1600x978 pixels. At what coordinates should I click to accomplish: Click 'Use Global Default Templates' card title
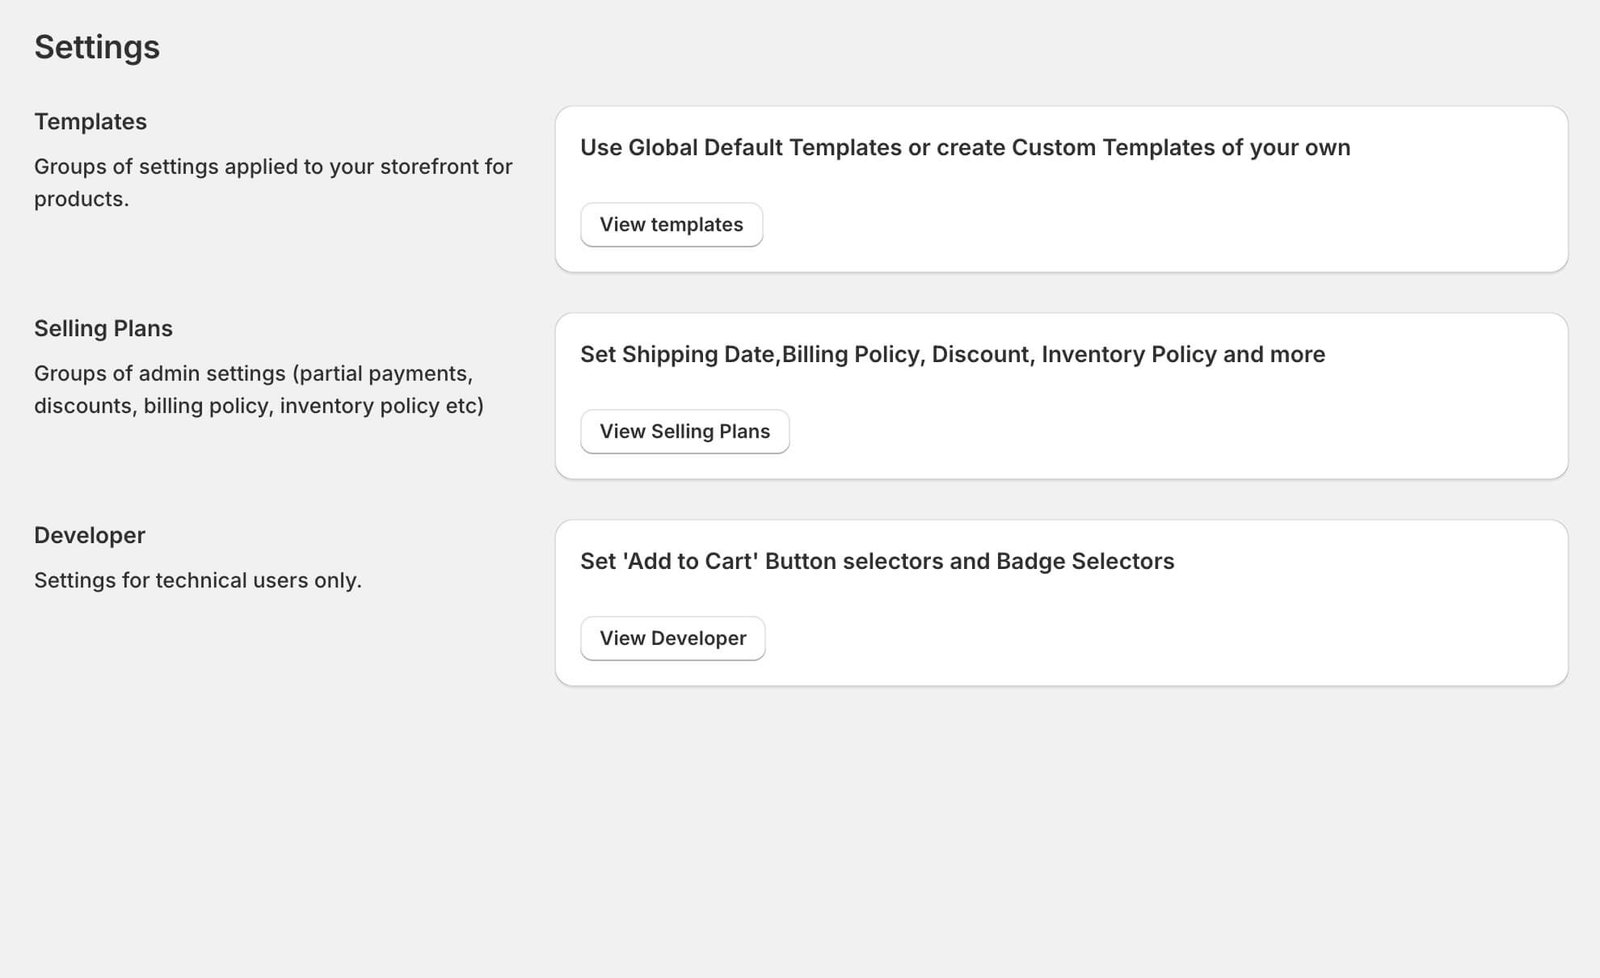pyautogui.click(x=965, y=148)
